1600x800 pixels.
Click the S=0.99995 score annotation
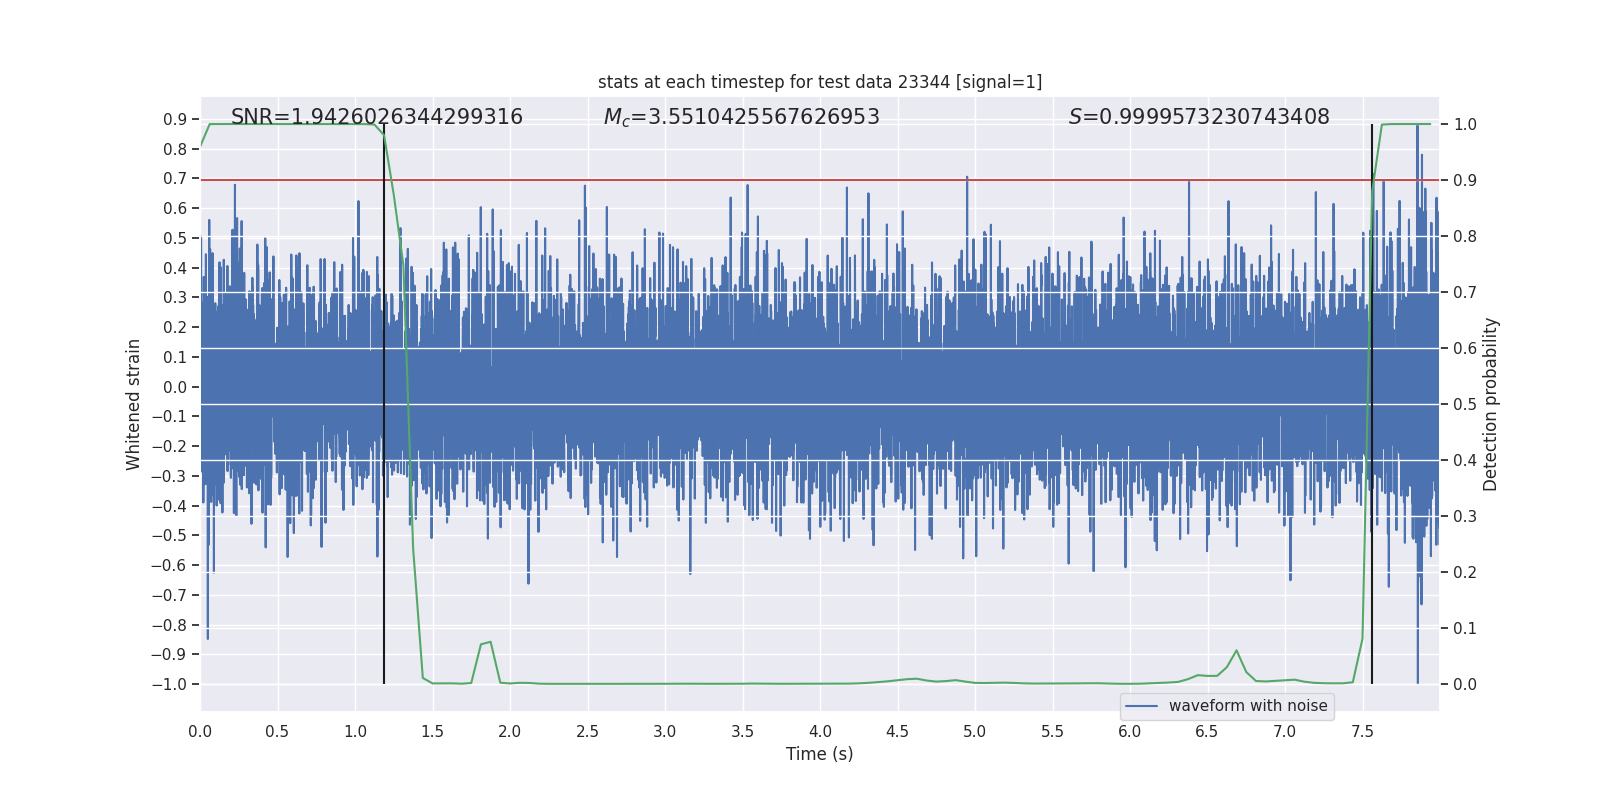point(1199,117)
